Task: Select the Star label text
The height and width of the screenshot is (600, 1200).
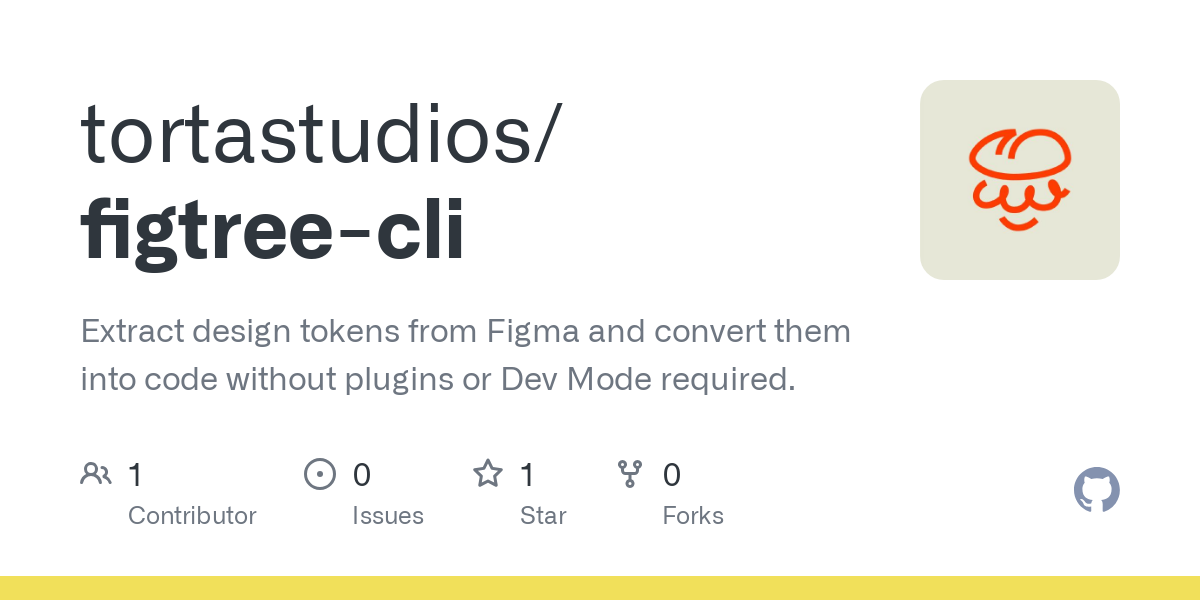Action: (543, 516)
